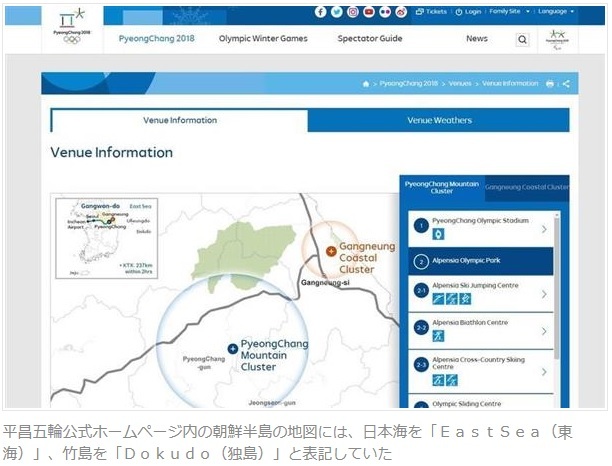Click the Gangneung Coastal Cluster map marker
The image size is (612, 466).
(x=331, y=250)
